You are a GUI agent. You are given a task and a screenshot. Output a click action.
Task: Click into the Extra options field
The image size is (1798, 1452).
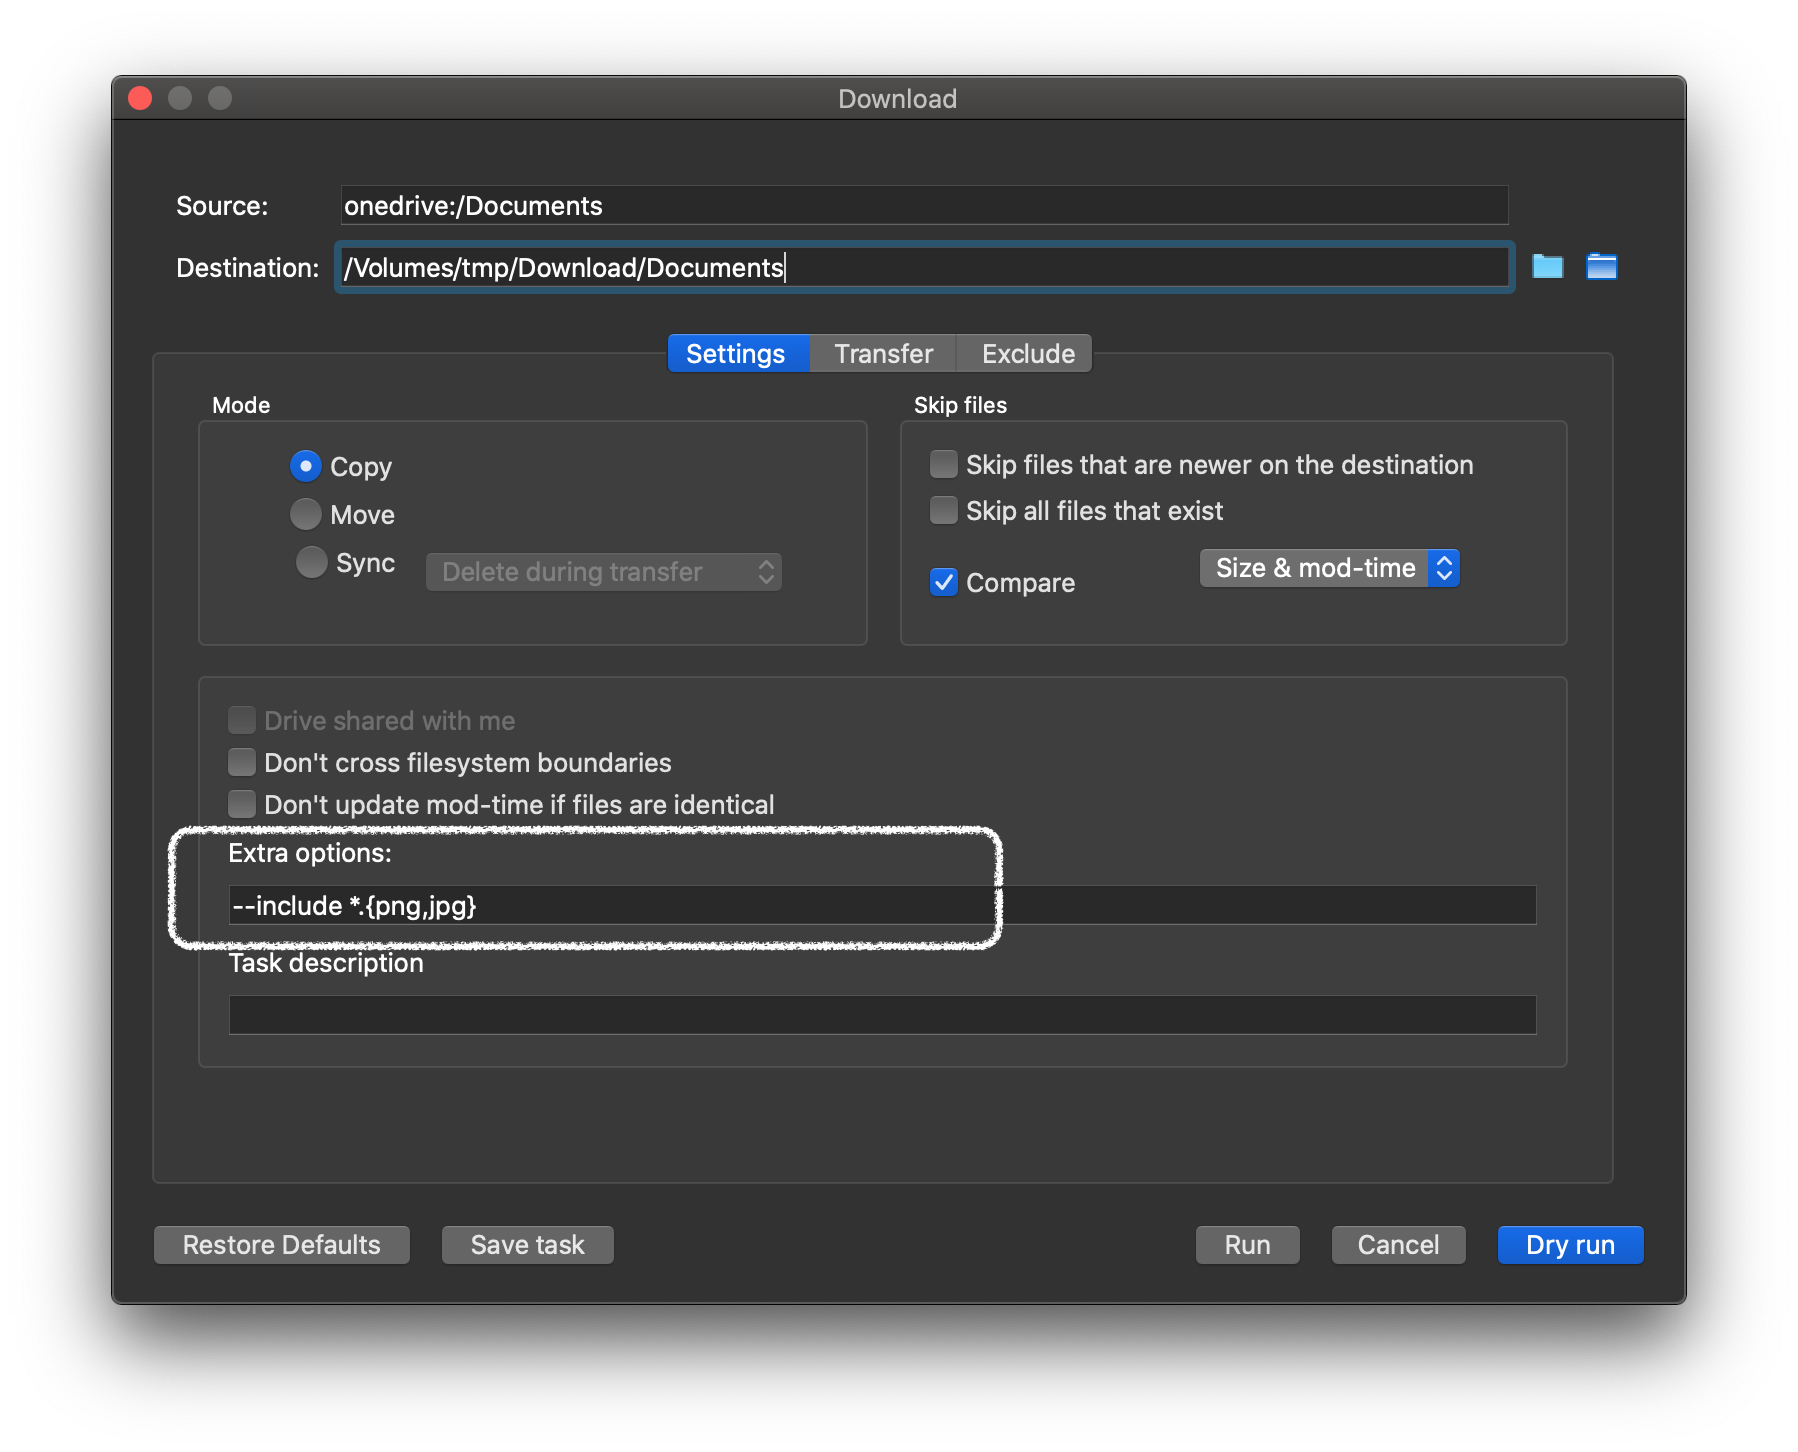[x=882, y=905]
